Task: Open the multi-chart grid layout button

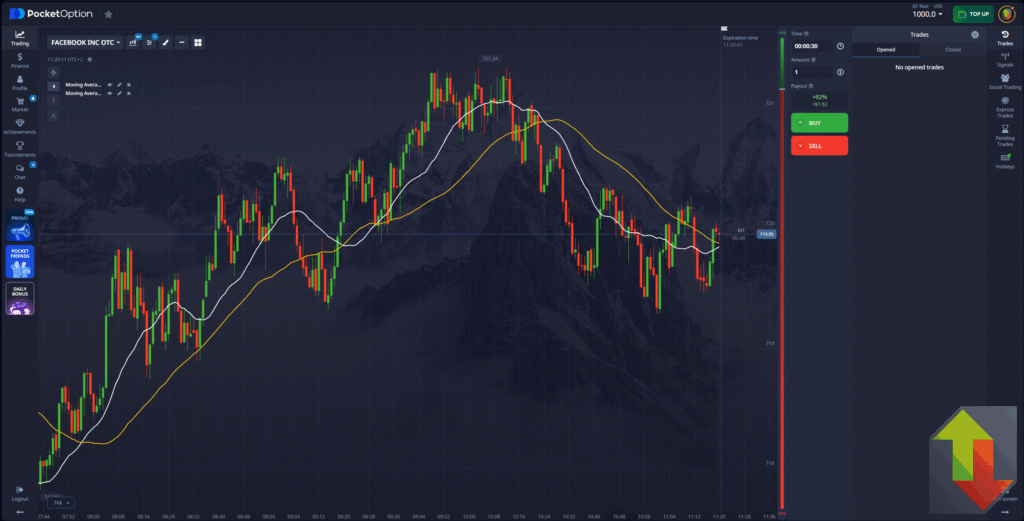Action: point(198,42)
